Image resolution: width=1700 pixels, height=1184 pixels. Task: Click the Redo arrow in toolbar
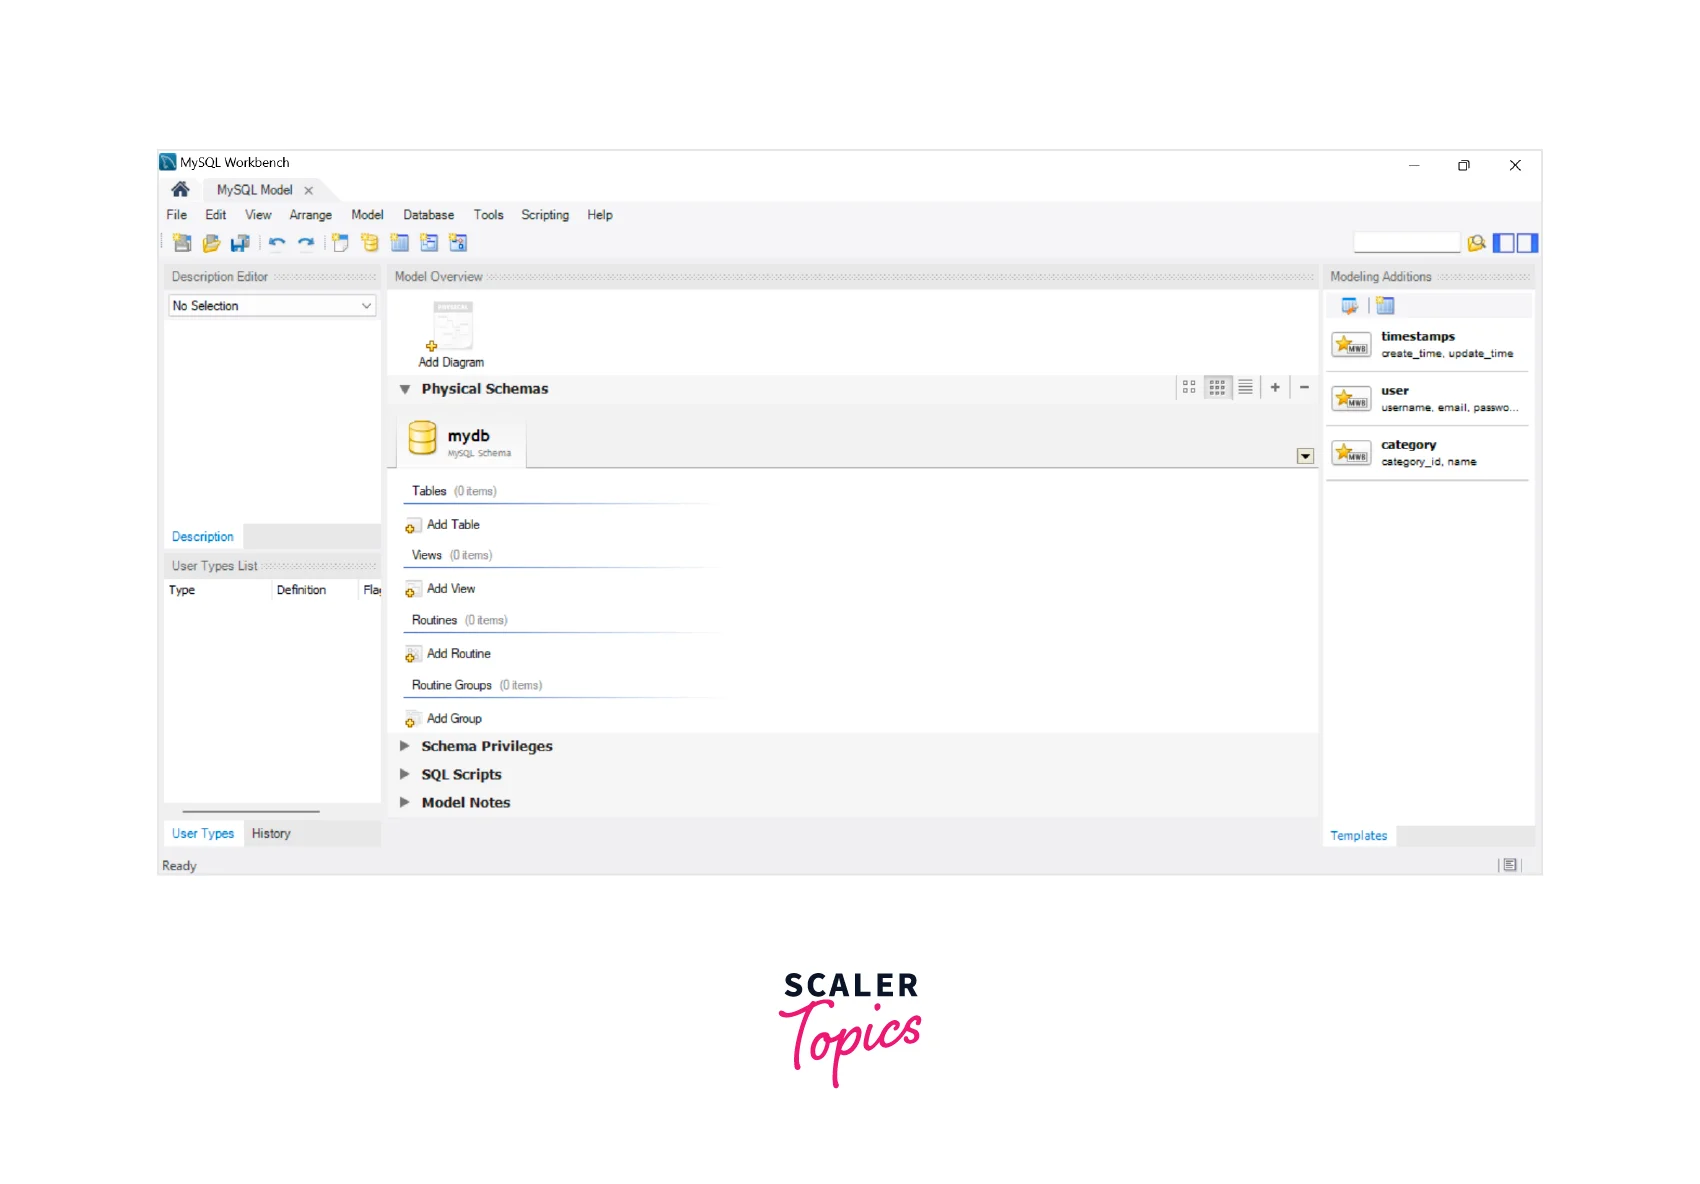(306, 243)
